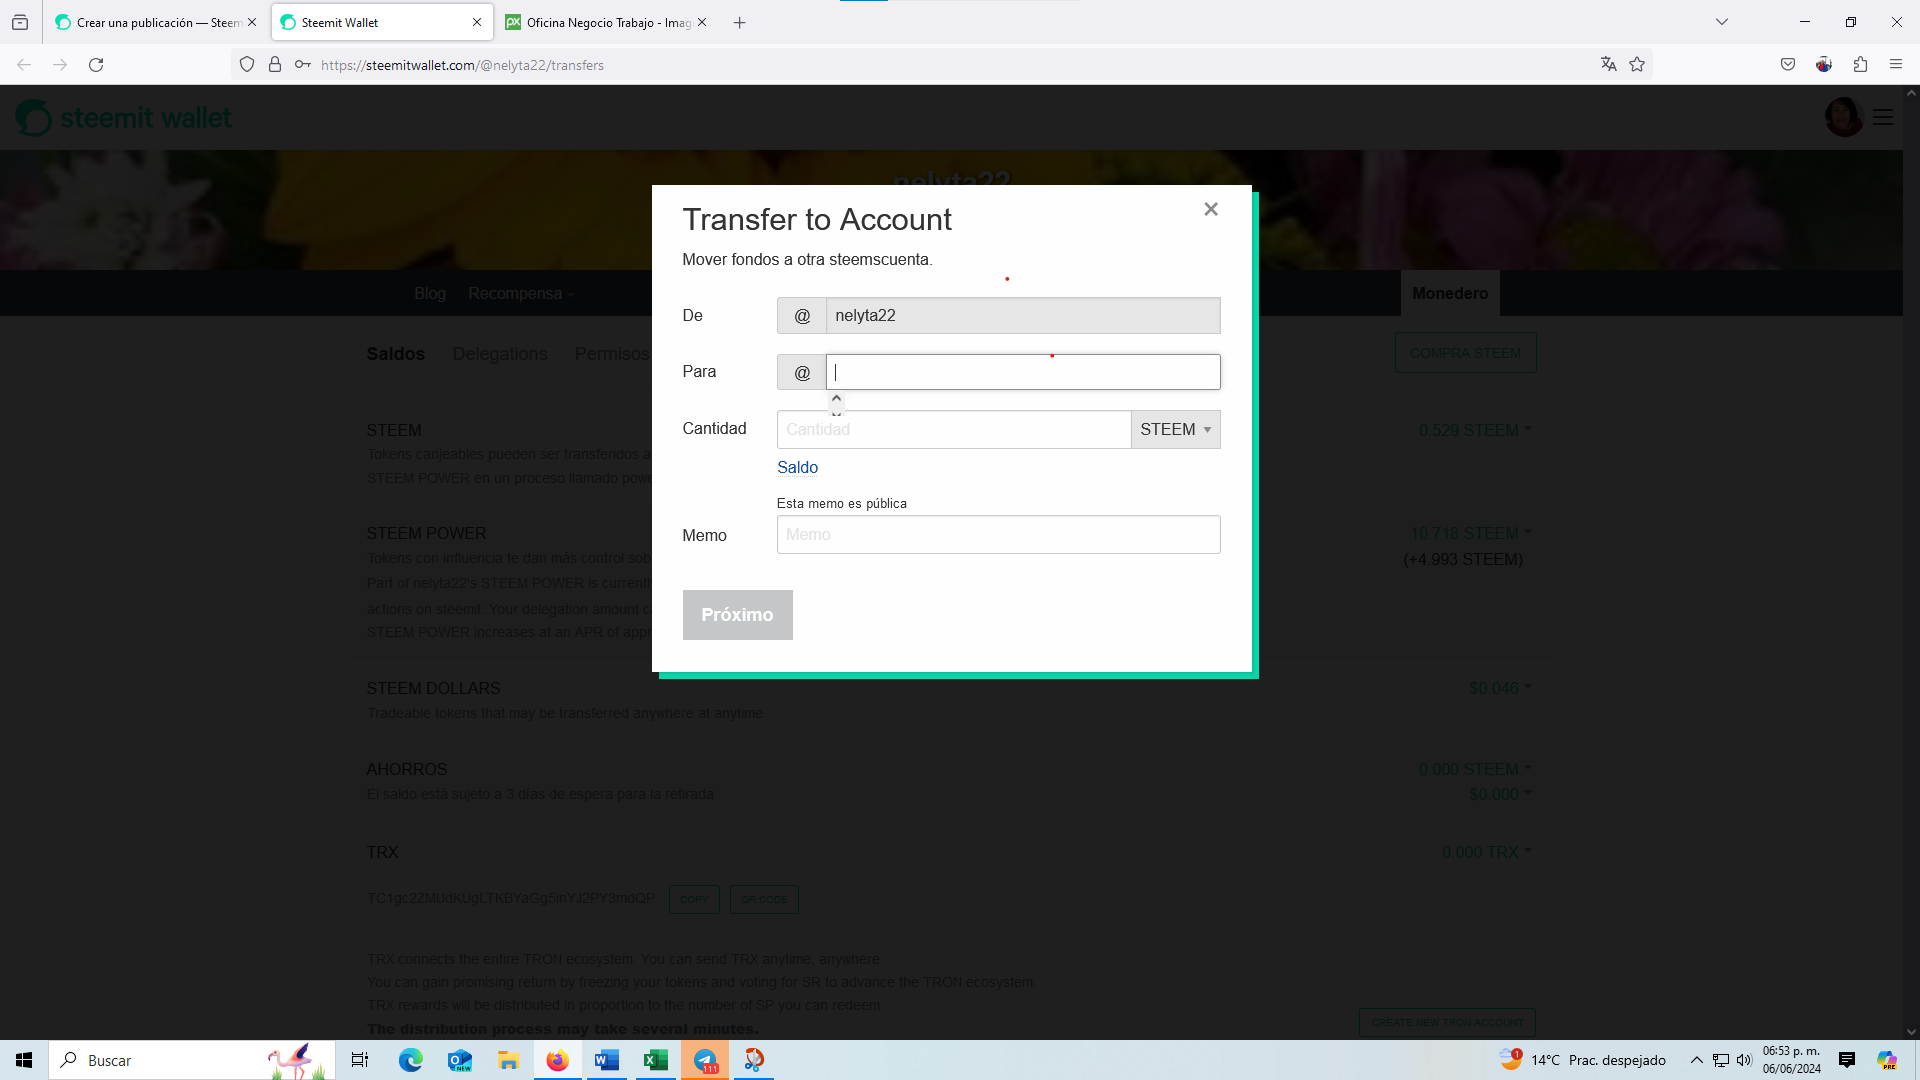The image size is (1920, 1080).
Task: Click into the Cantidad amount field
Action: [x=954, y=429]
